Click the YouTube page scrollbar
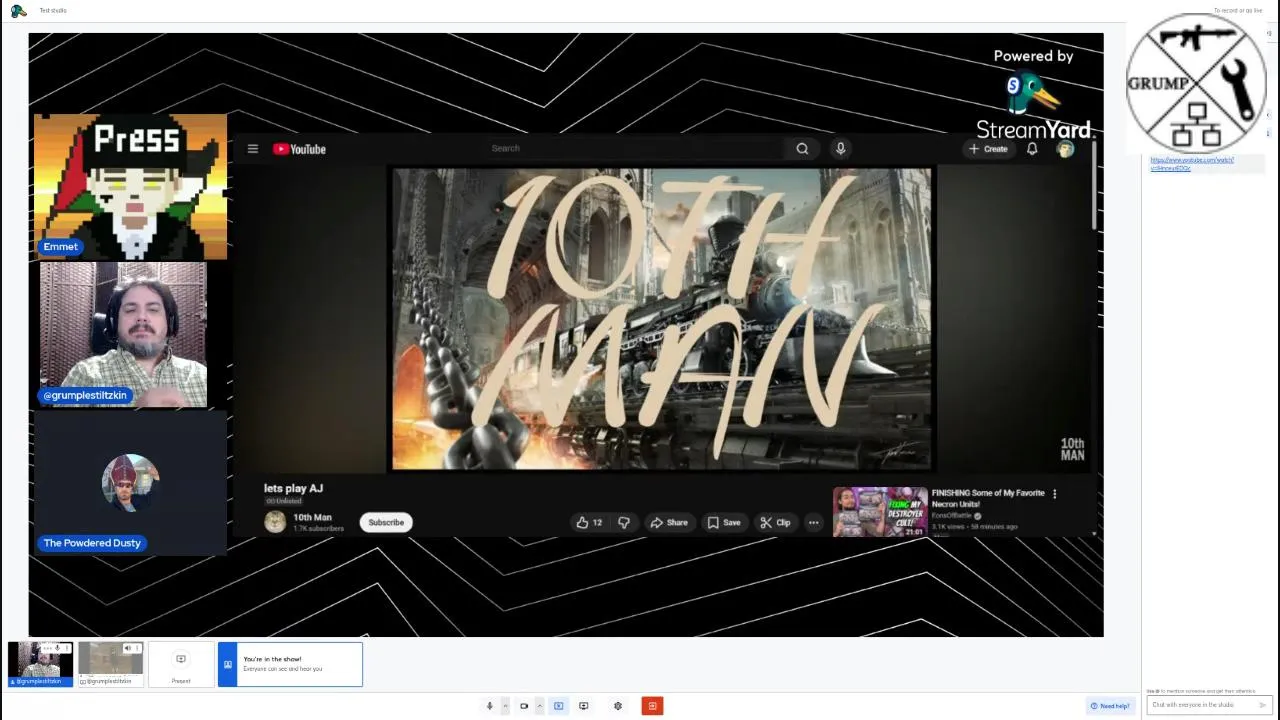 [x=1094, y=185]
